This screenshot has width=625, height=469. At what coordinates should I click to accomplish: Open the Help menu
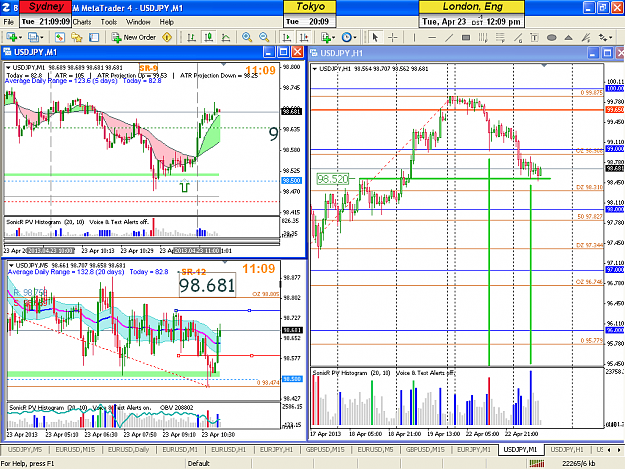click(167, 22)
